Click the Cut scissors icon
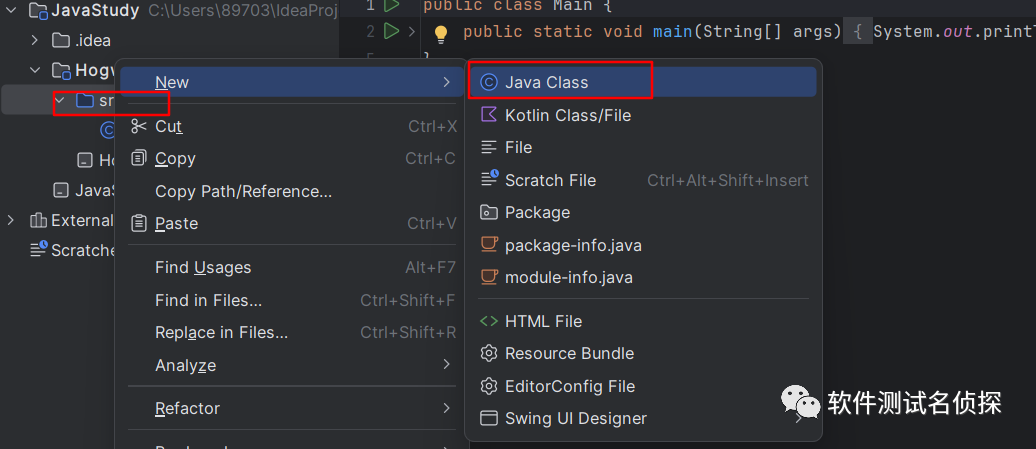The image size is (1036, 449). coord(138,126)
